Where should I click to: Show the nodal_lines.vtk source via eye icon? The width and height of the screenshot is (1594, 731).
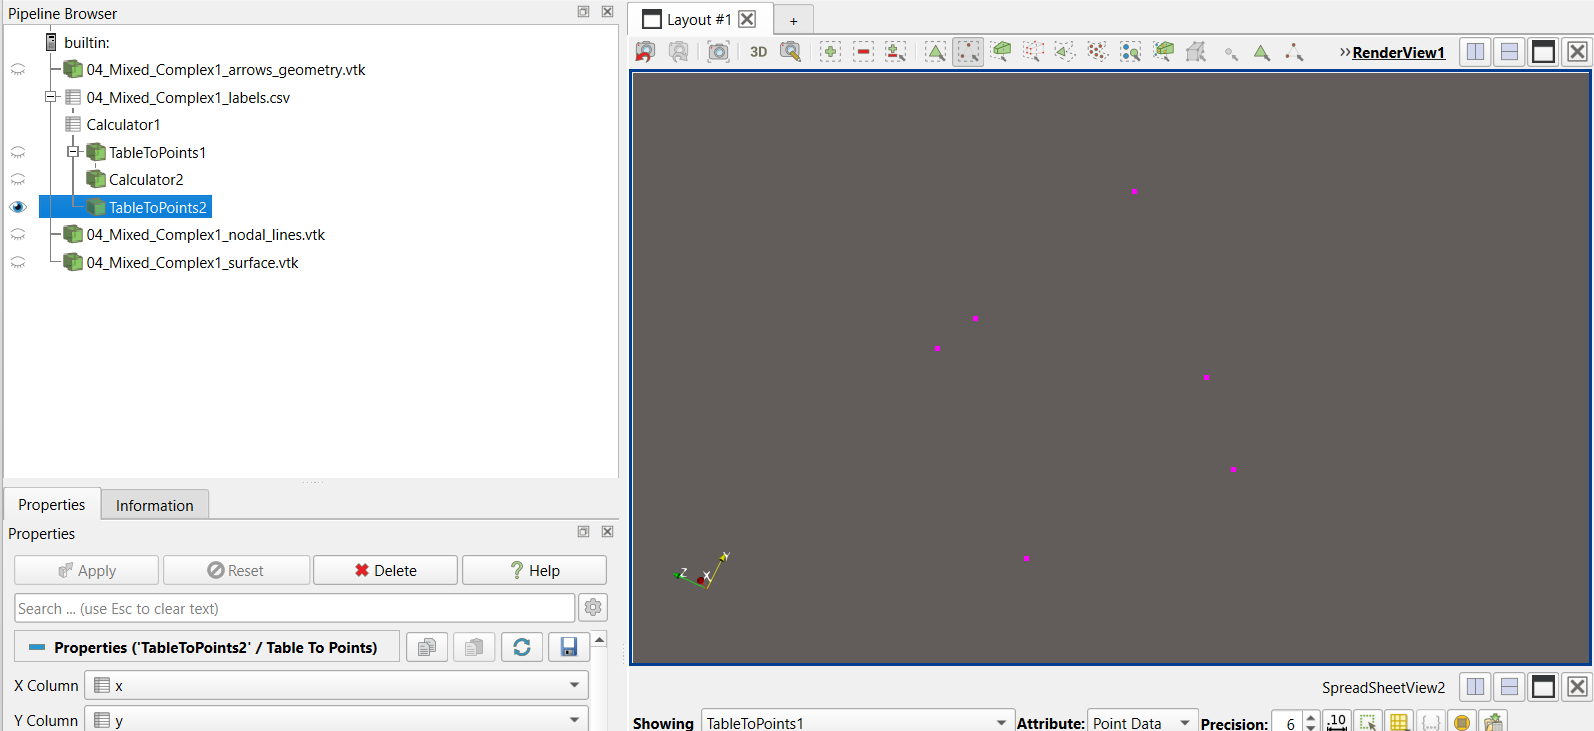click(18, 235)
